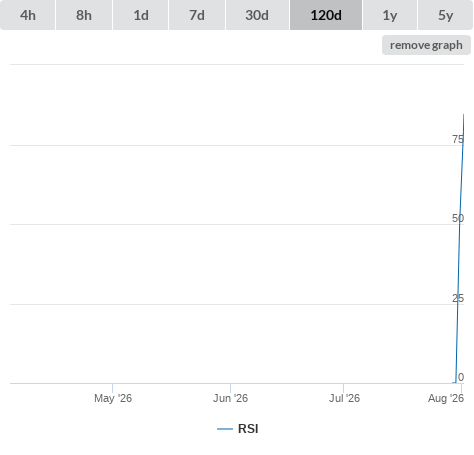Viewport: 474px width, 455px height.
Task: Click the 75 y-axis label
Action: tap(458, 139)
